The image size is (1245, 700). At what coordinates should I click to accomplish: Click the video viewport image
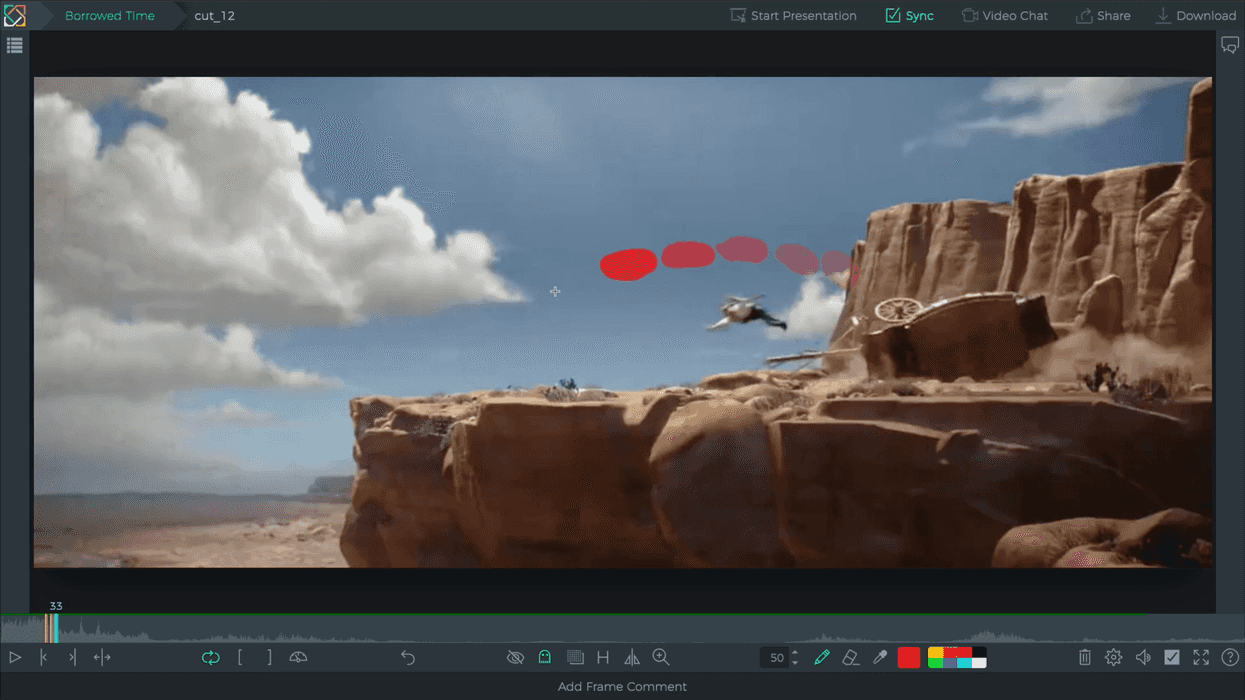click(623, 322)
